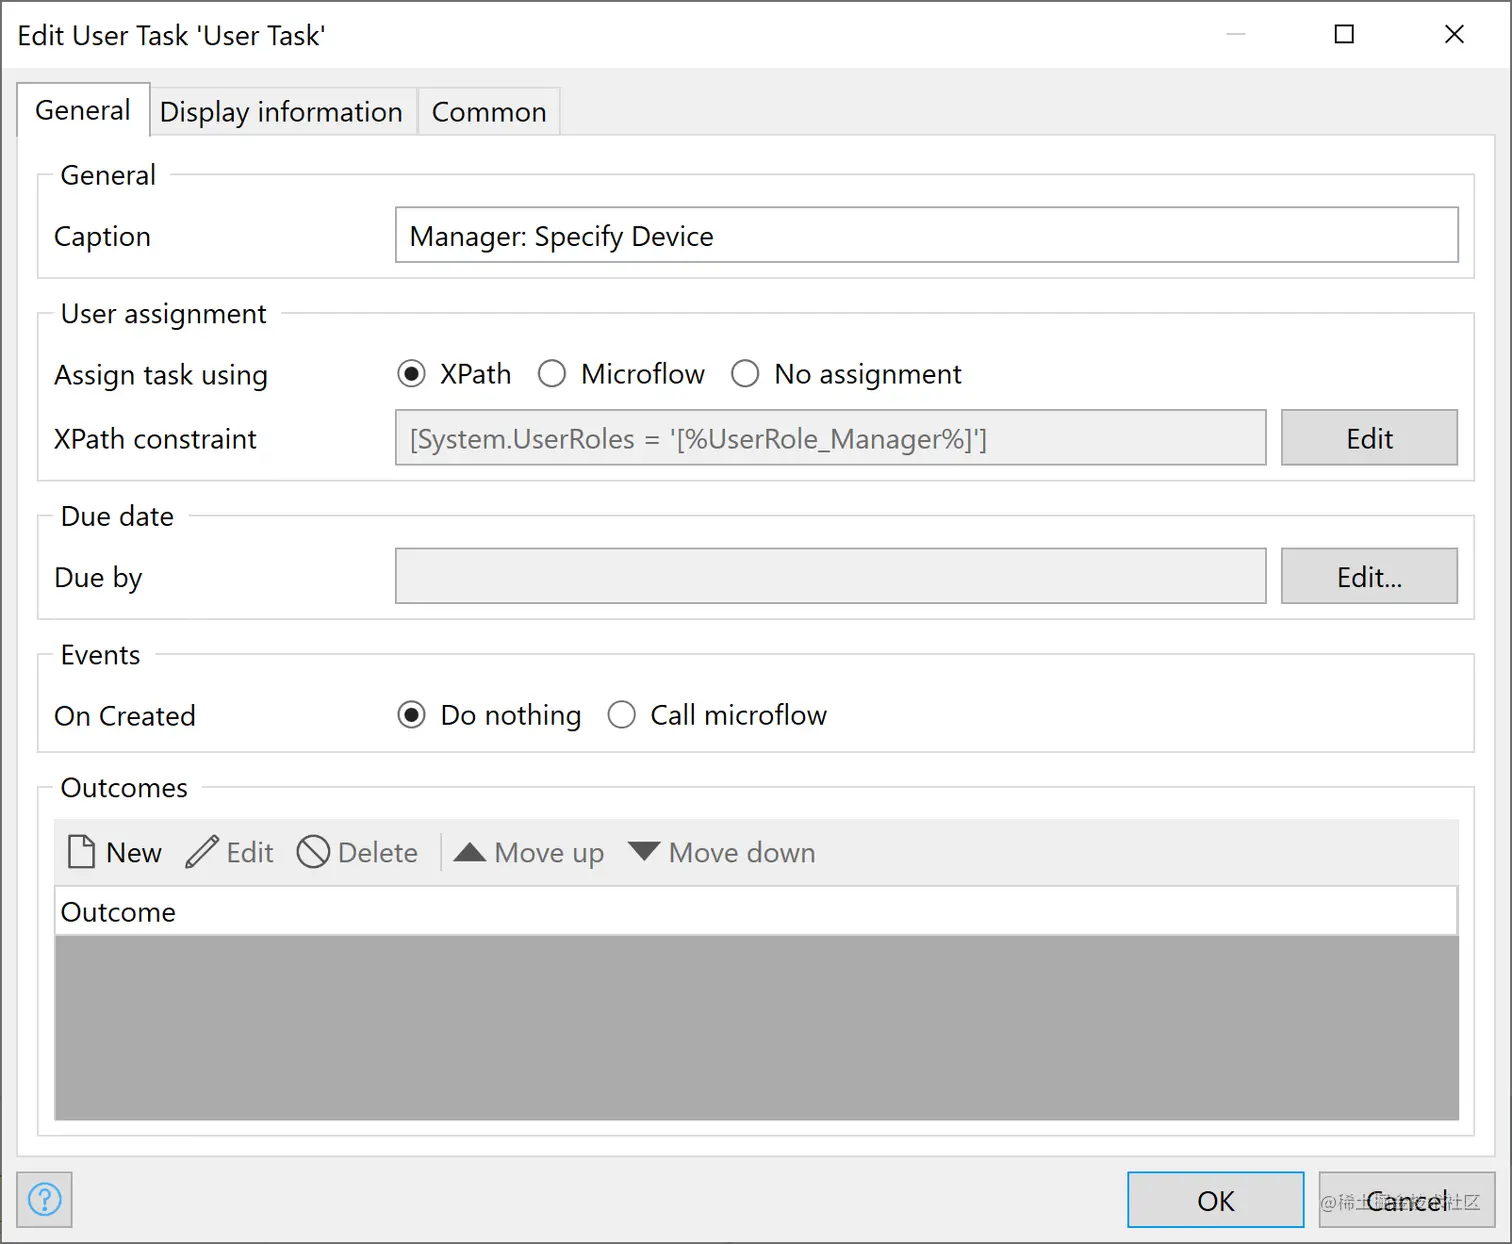Click the Move down arrow icon

click(x=644, y=852)
